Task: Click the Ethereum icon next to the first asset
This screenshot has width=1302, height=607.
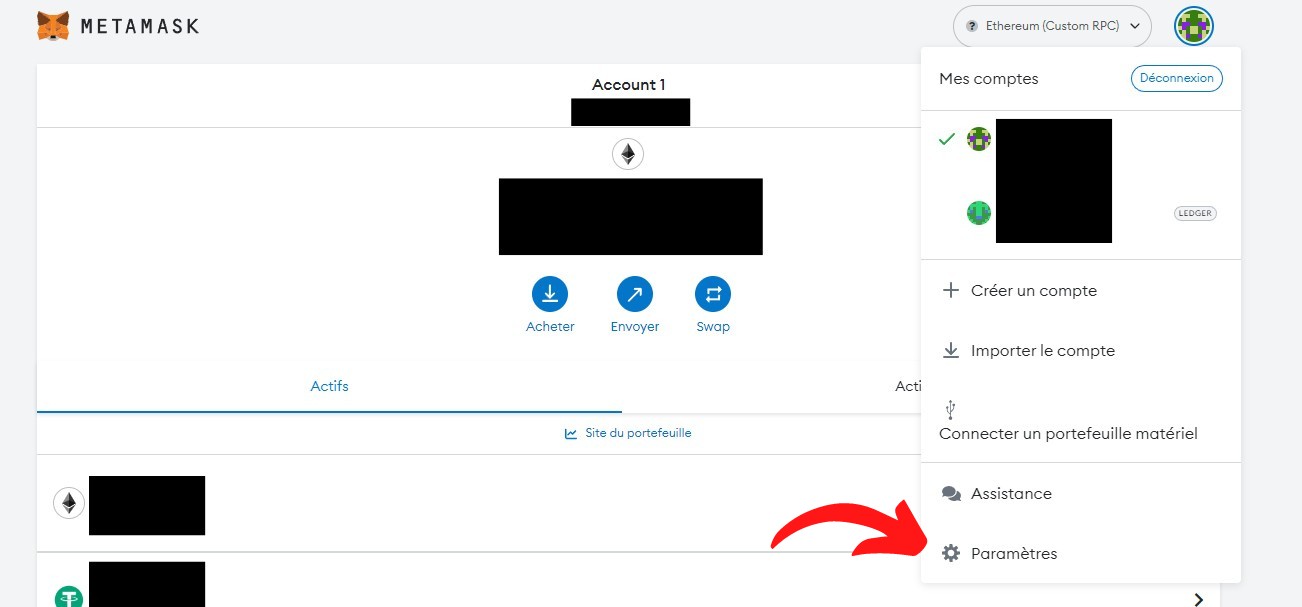Action: pos(68,503)
